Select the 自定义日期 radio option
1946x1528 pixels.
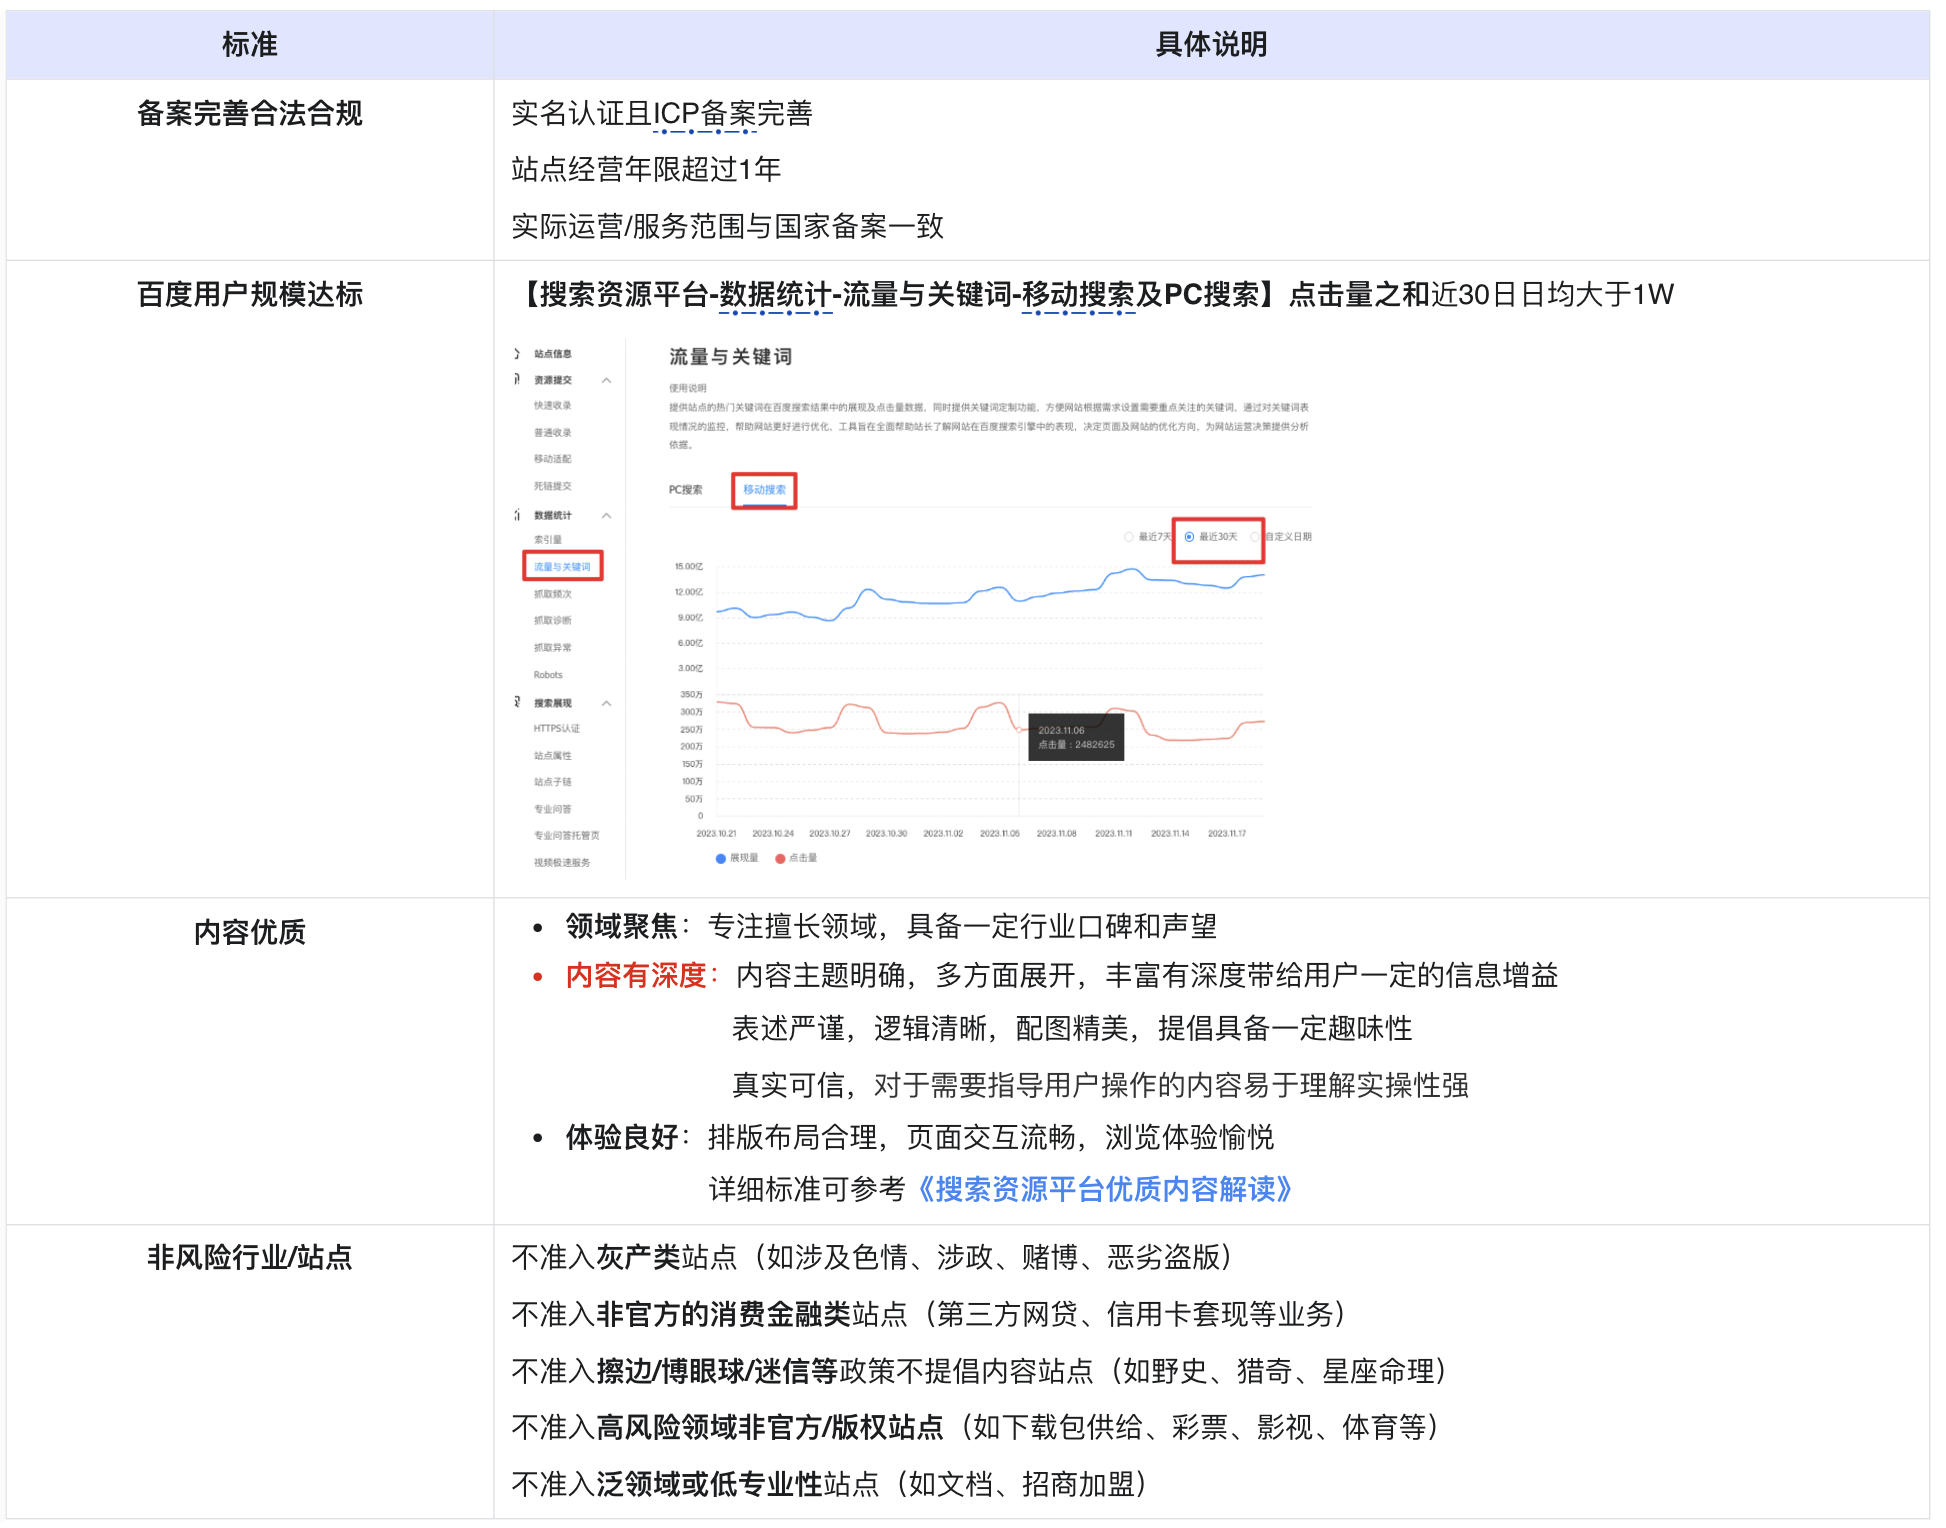click(1254, 536)
